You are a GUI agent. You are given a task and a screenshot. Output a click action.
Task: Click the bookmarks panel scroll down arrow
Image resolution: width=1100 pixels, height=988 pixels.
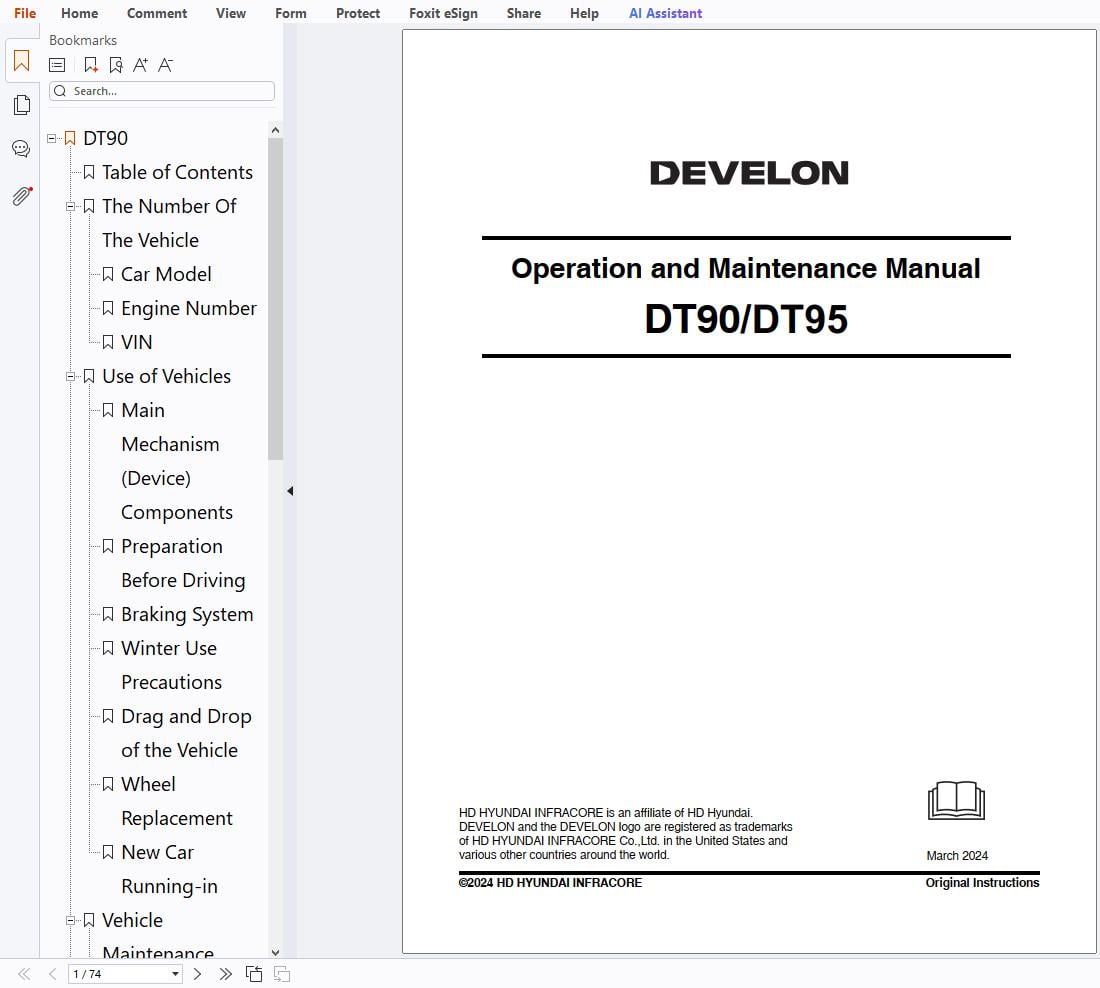pos(275,952)
